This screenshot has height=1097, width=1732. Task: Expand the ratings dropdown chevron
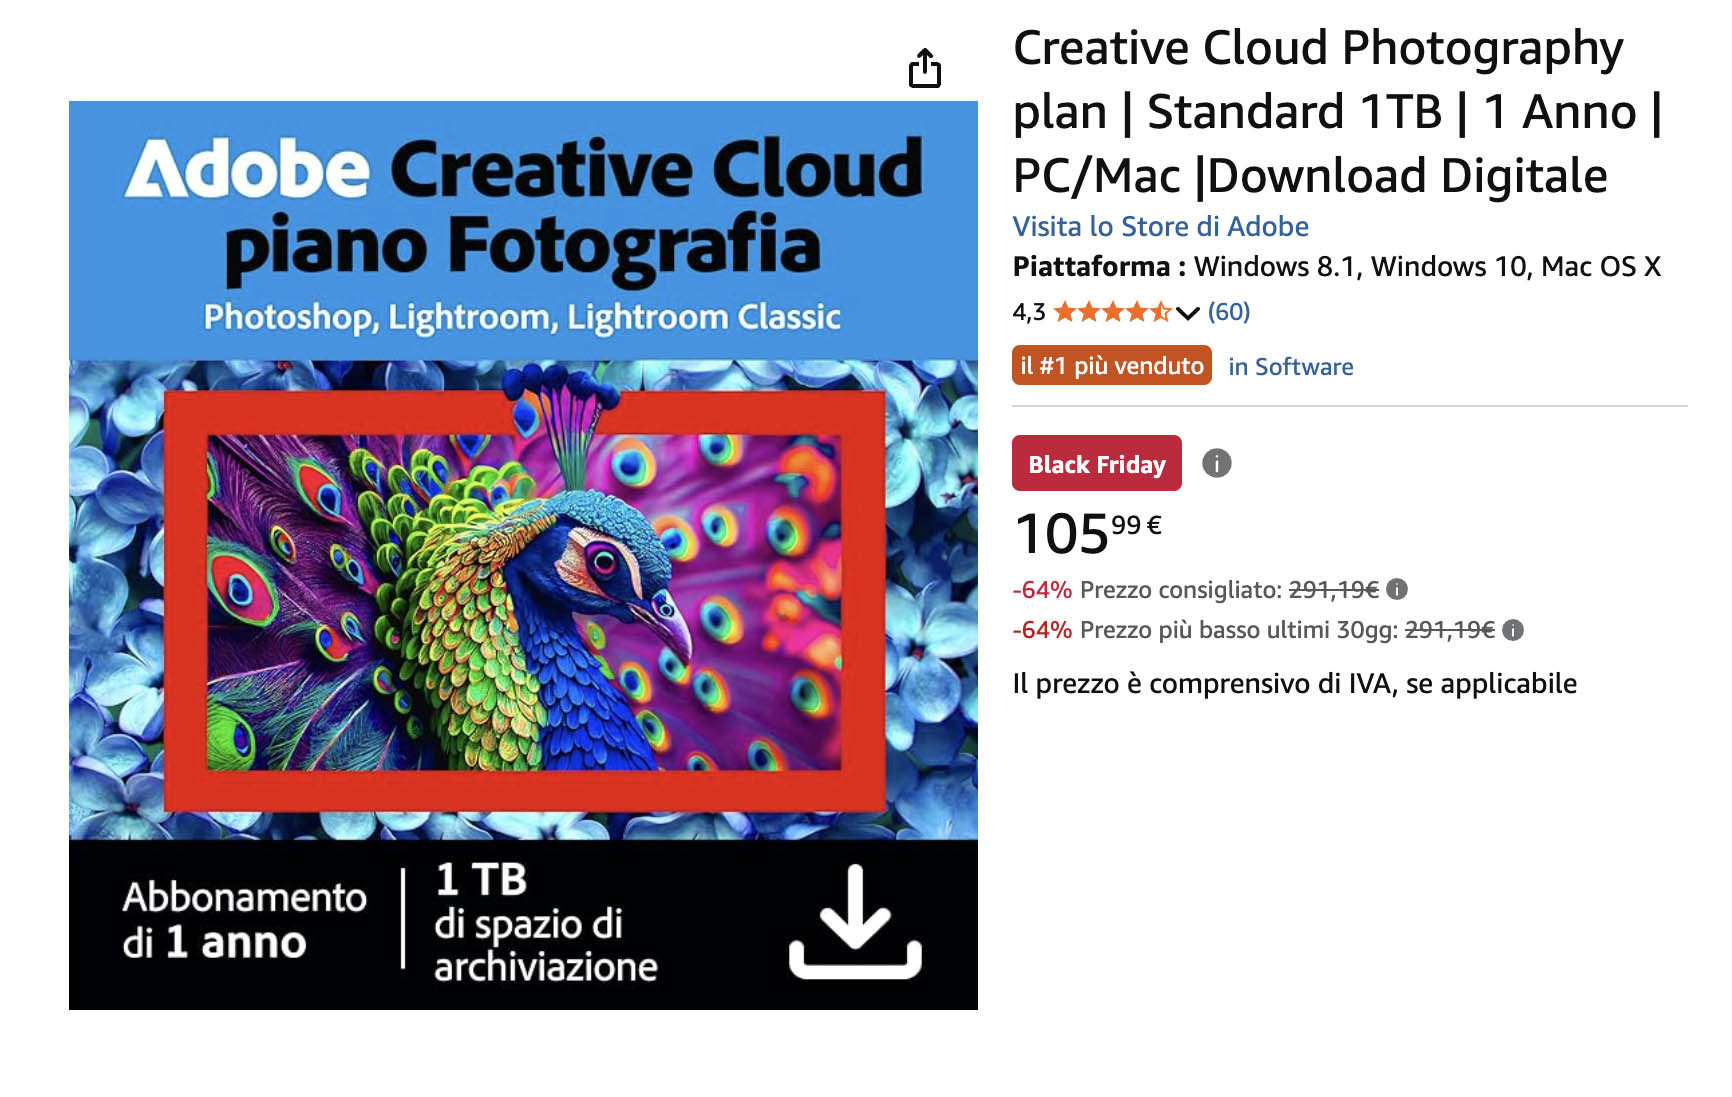click(1187, 313)
